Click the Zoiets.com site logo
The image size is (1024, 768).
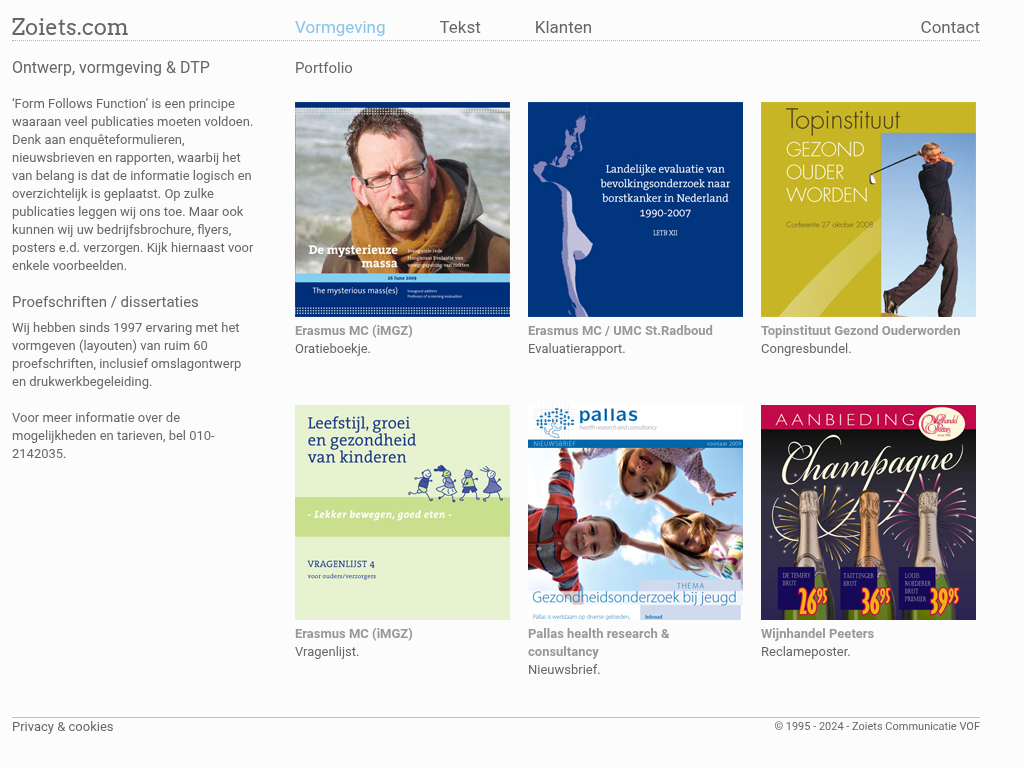[70, 27]
